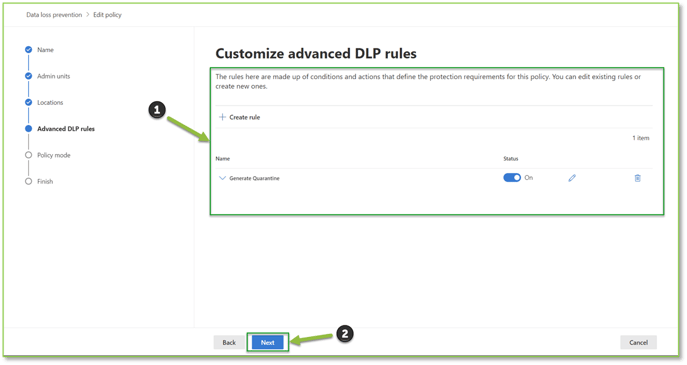Click the Finish step circle
The height and width of the screenshot is (365, 687).
tap(28, 181)
